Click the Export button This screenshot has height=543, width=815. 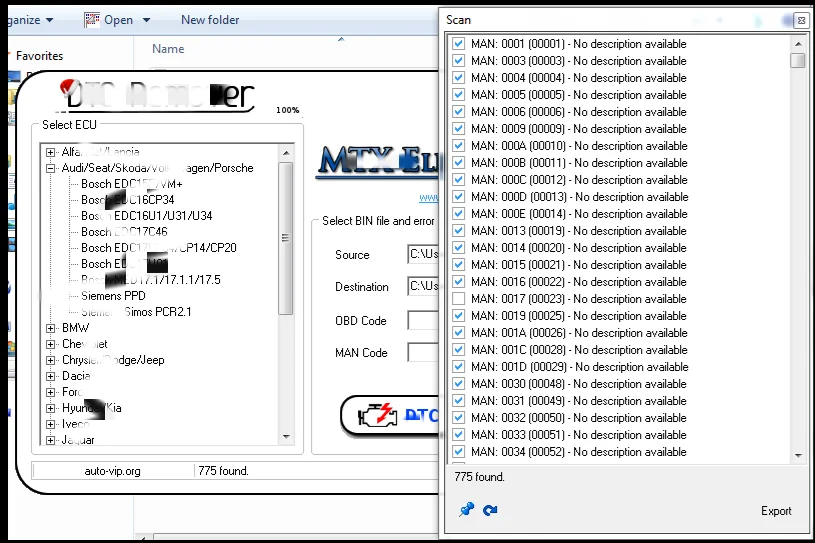click(x=776, y=511)
